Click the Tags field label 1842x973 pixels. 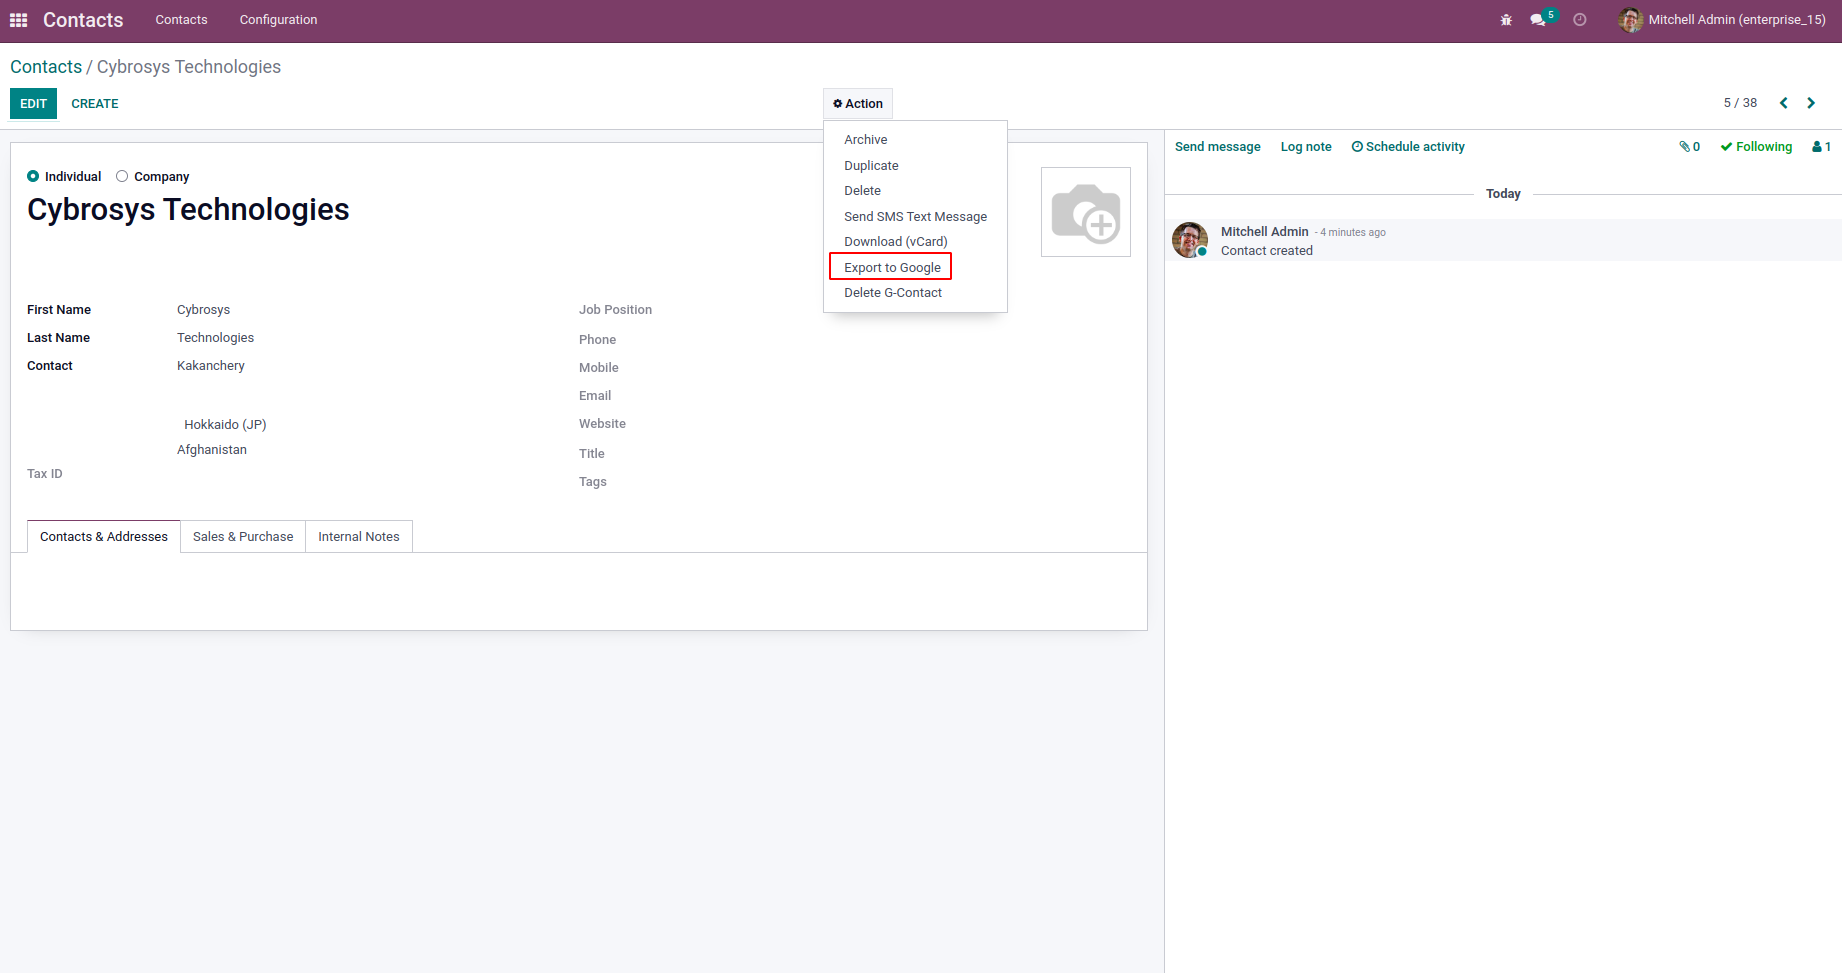pos(593,482)
